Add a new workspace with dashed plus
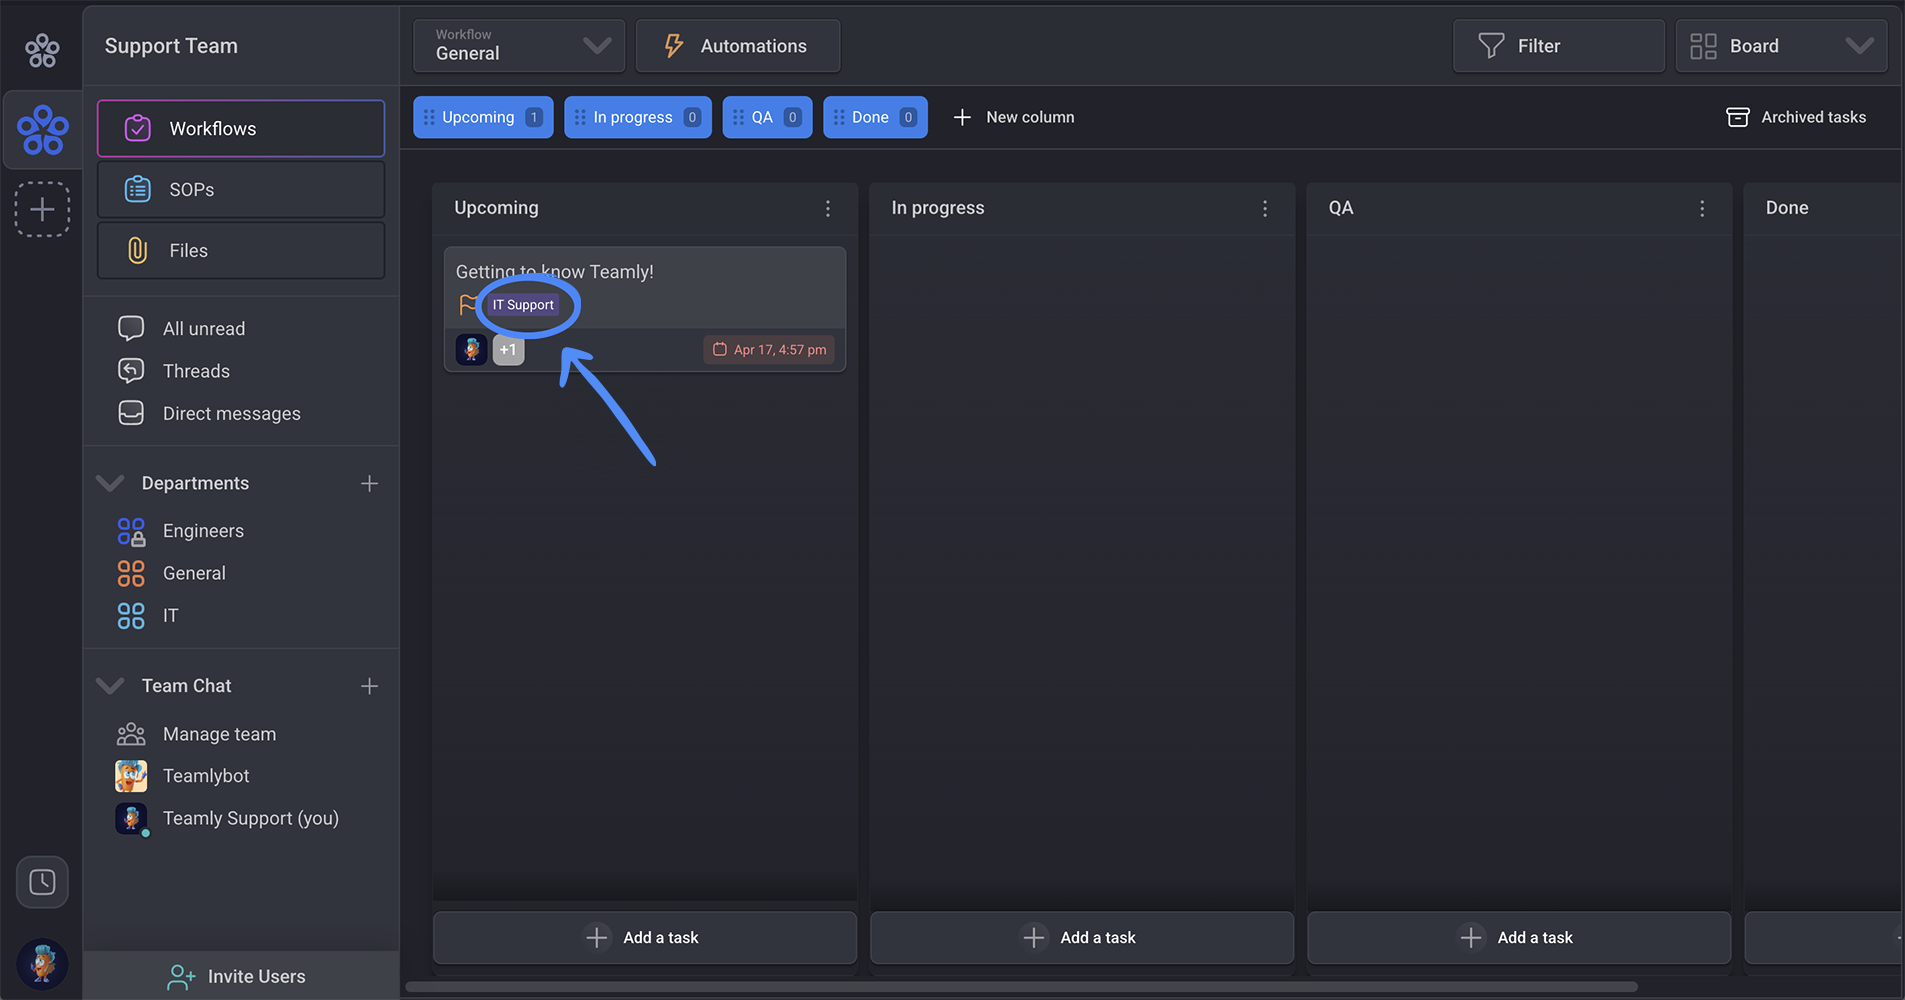1905x1000 pixels. 42,209
